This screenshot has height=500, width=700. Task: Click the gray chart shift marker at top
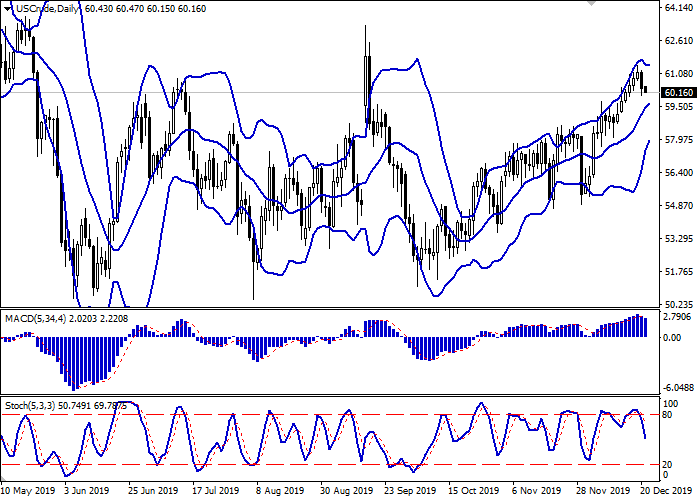(590, 4)
